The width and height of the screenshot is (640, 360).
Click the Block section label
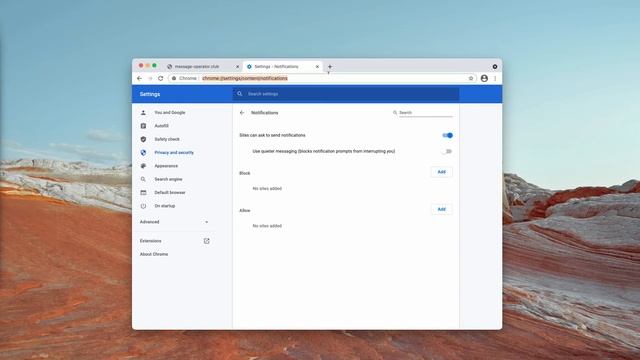pyautogui.click(x=245, y=173)
